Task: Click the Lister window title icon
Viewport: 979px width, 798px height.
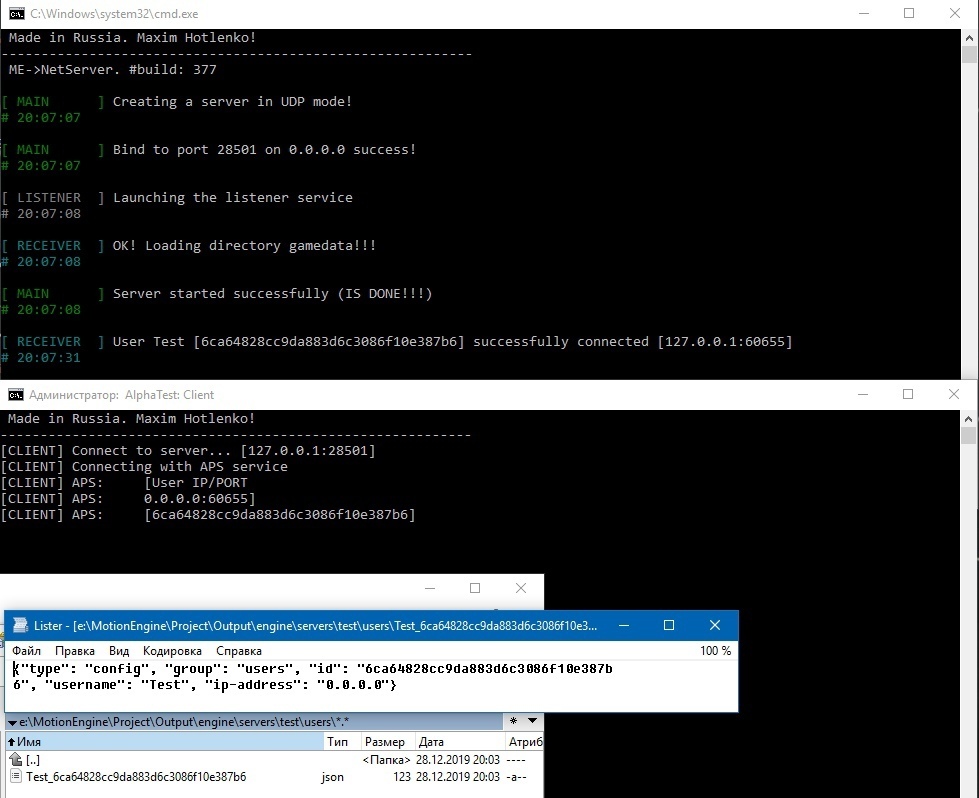Action: (x=20, y=625)
